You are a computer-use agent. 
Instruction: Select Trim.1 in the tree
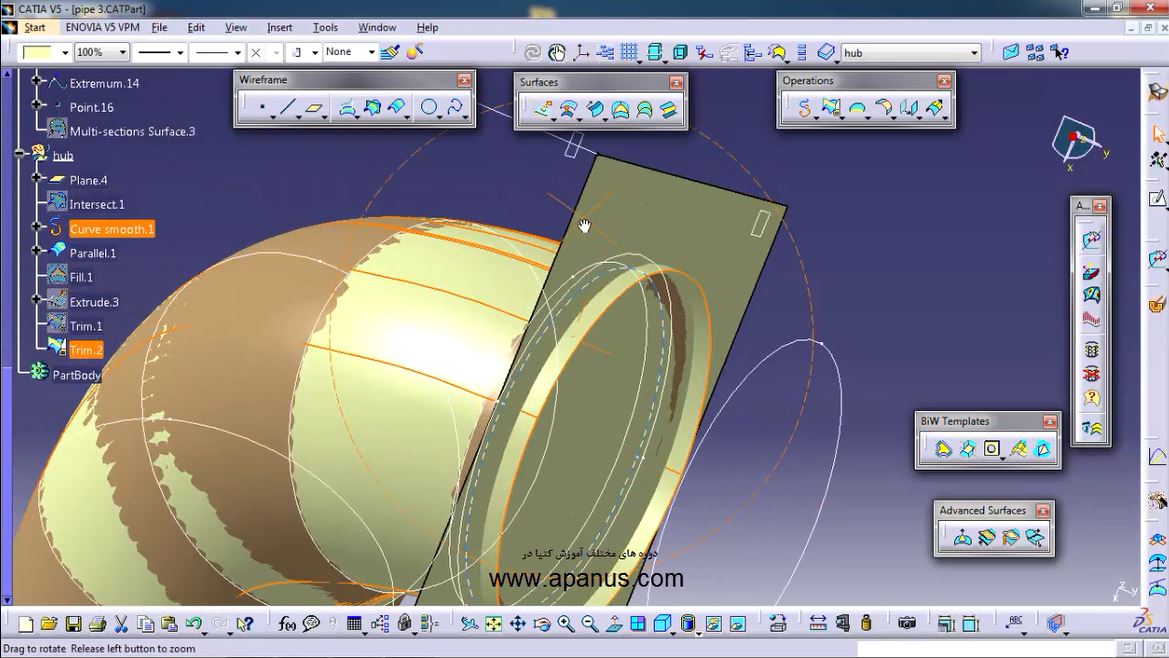86,326
